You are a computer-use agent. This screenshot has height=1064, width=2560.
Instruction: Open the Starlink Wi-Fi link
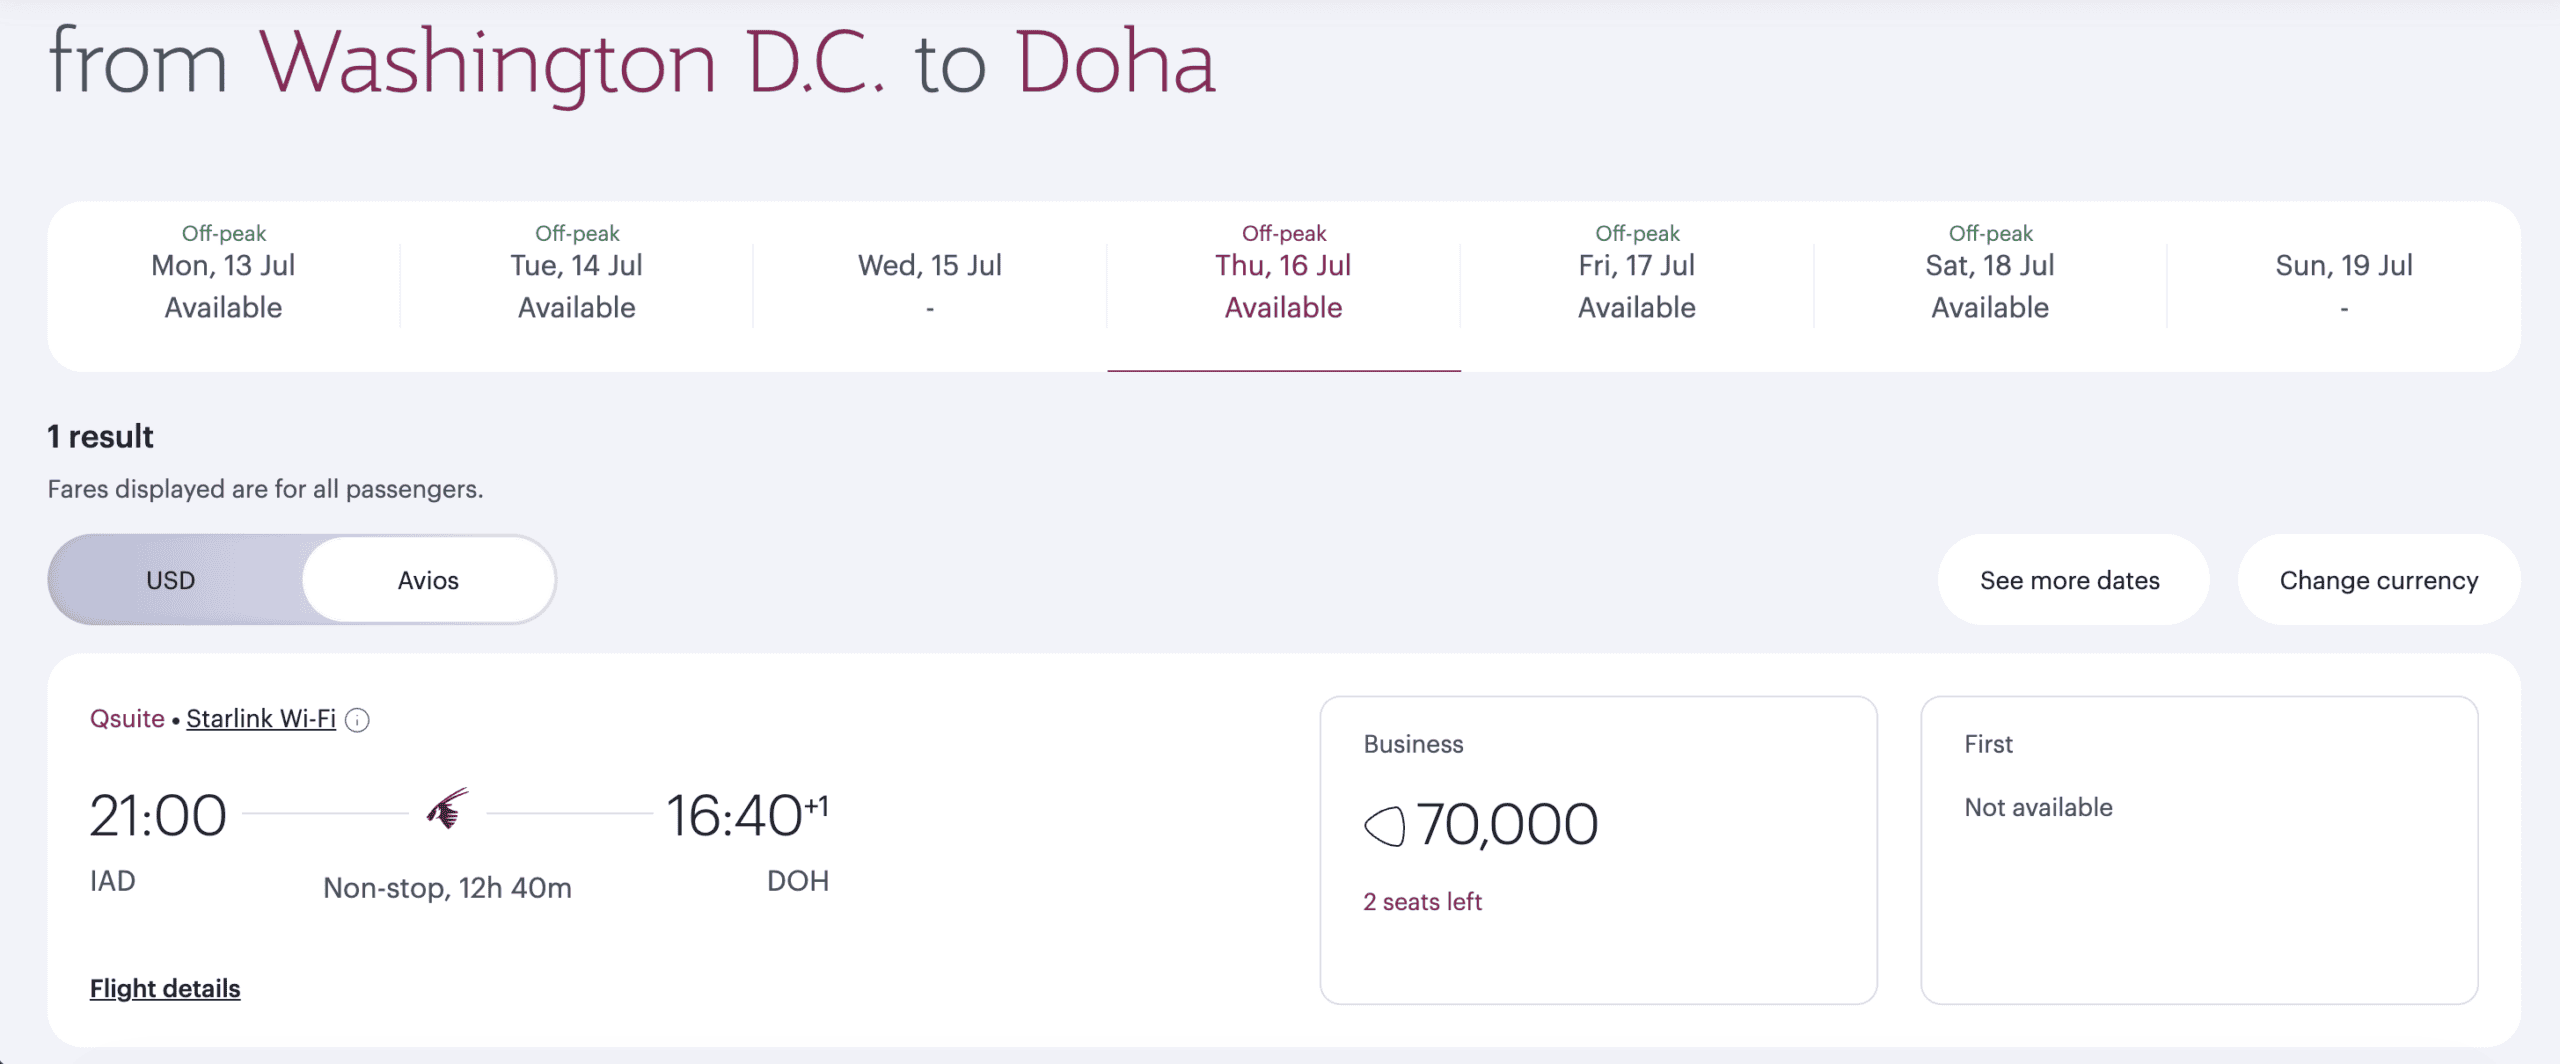click(261, 717)
